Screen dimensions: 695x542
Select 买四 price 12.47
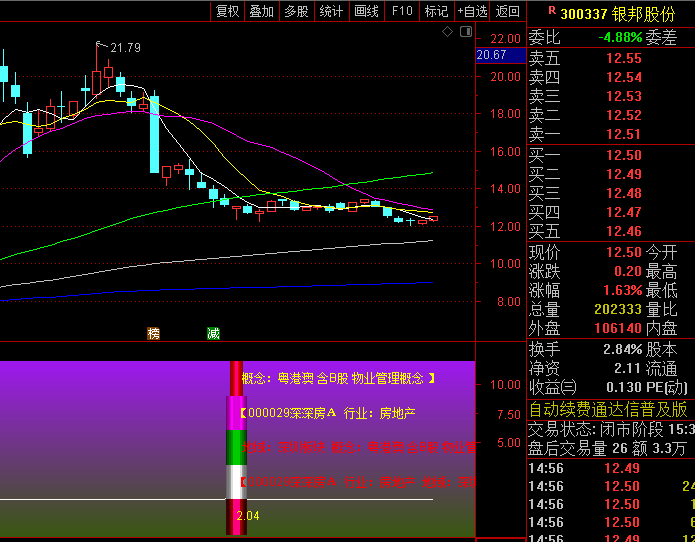[x=624, y=213]
